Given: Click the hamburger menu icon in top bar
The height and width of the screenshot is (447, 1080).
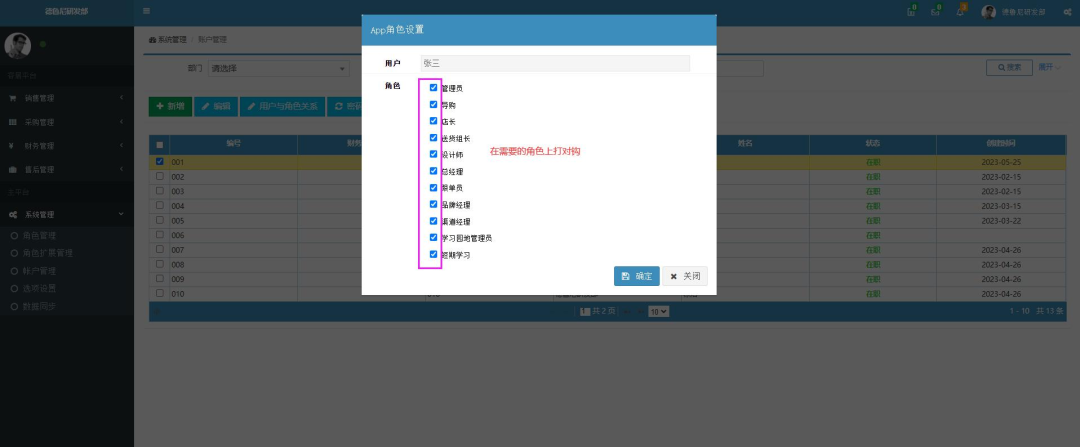Looking at the screenshot, I should (147, 11).
